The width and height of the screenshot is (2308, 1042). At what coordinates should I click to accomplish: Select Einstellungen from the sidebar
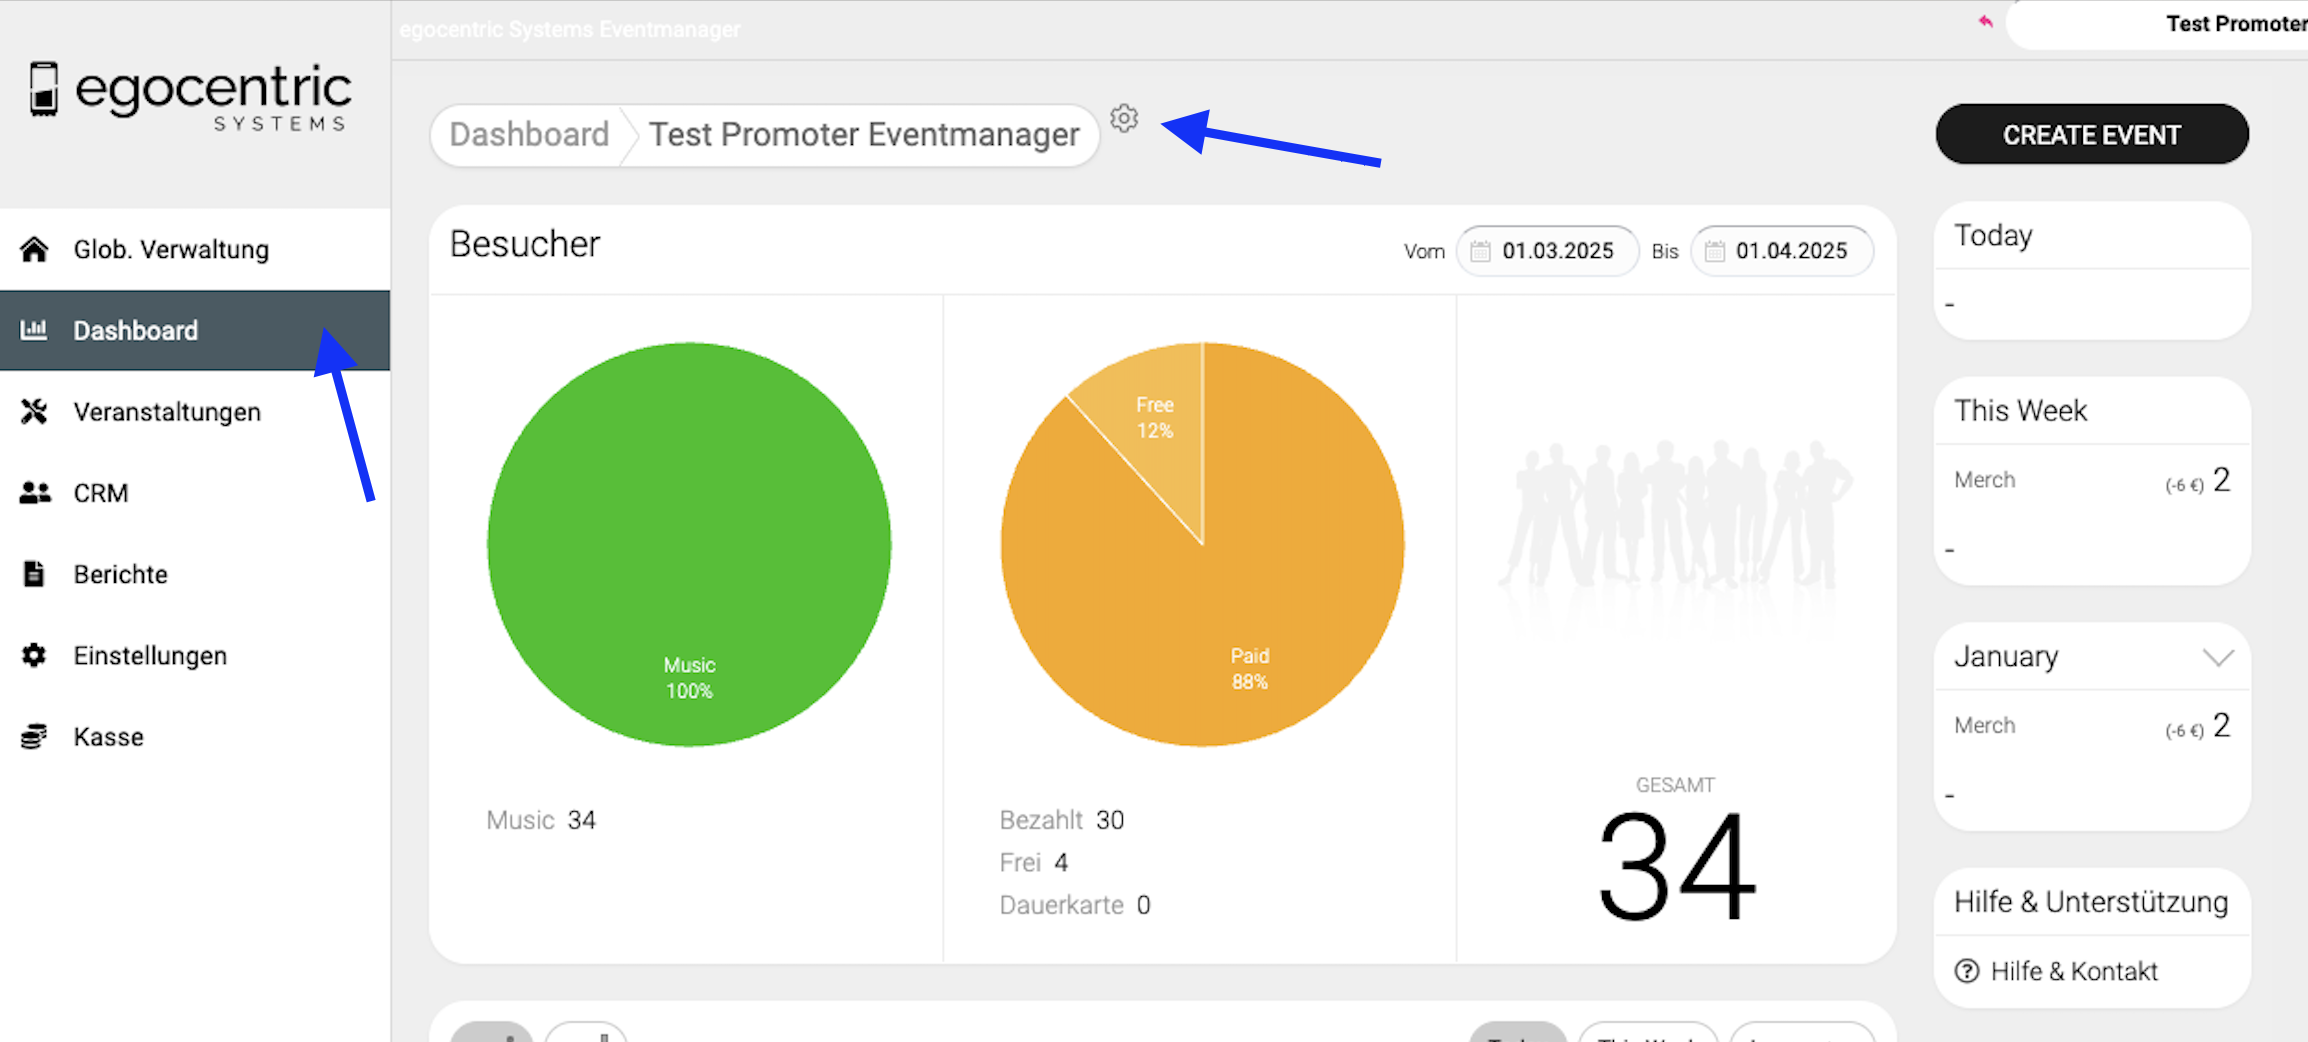[150, 656]
